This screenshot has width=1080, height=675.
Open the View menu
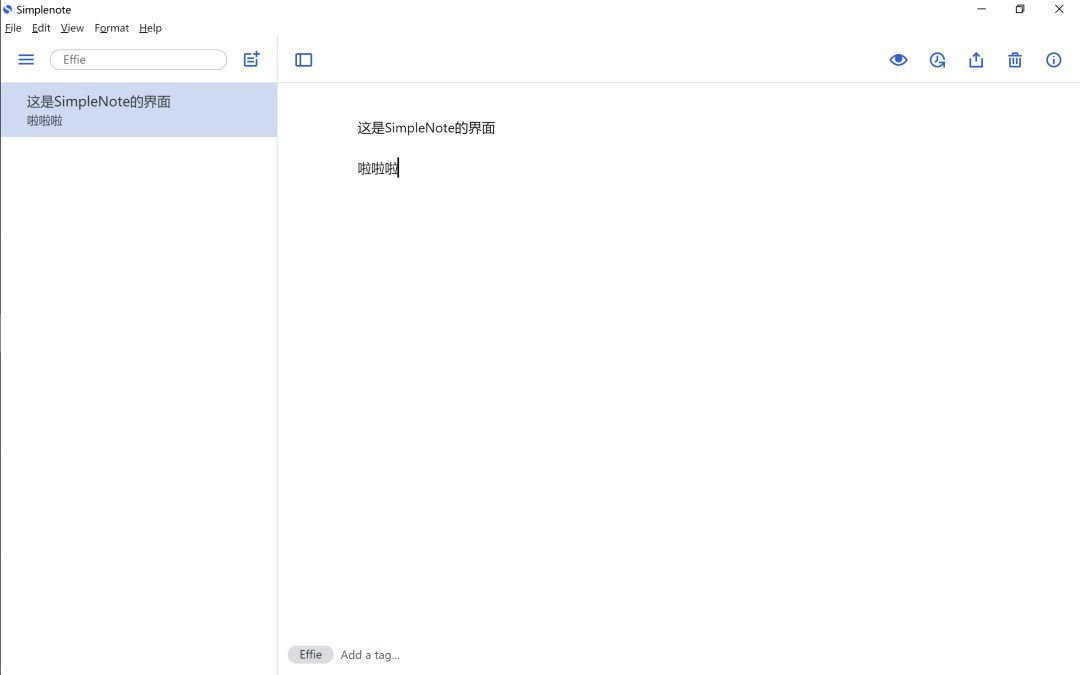point(72,28)
